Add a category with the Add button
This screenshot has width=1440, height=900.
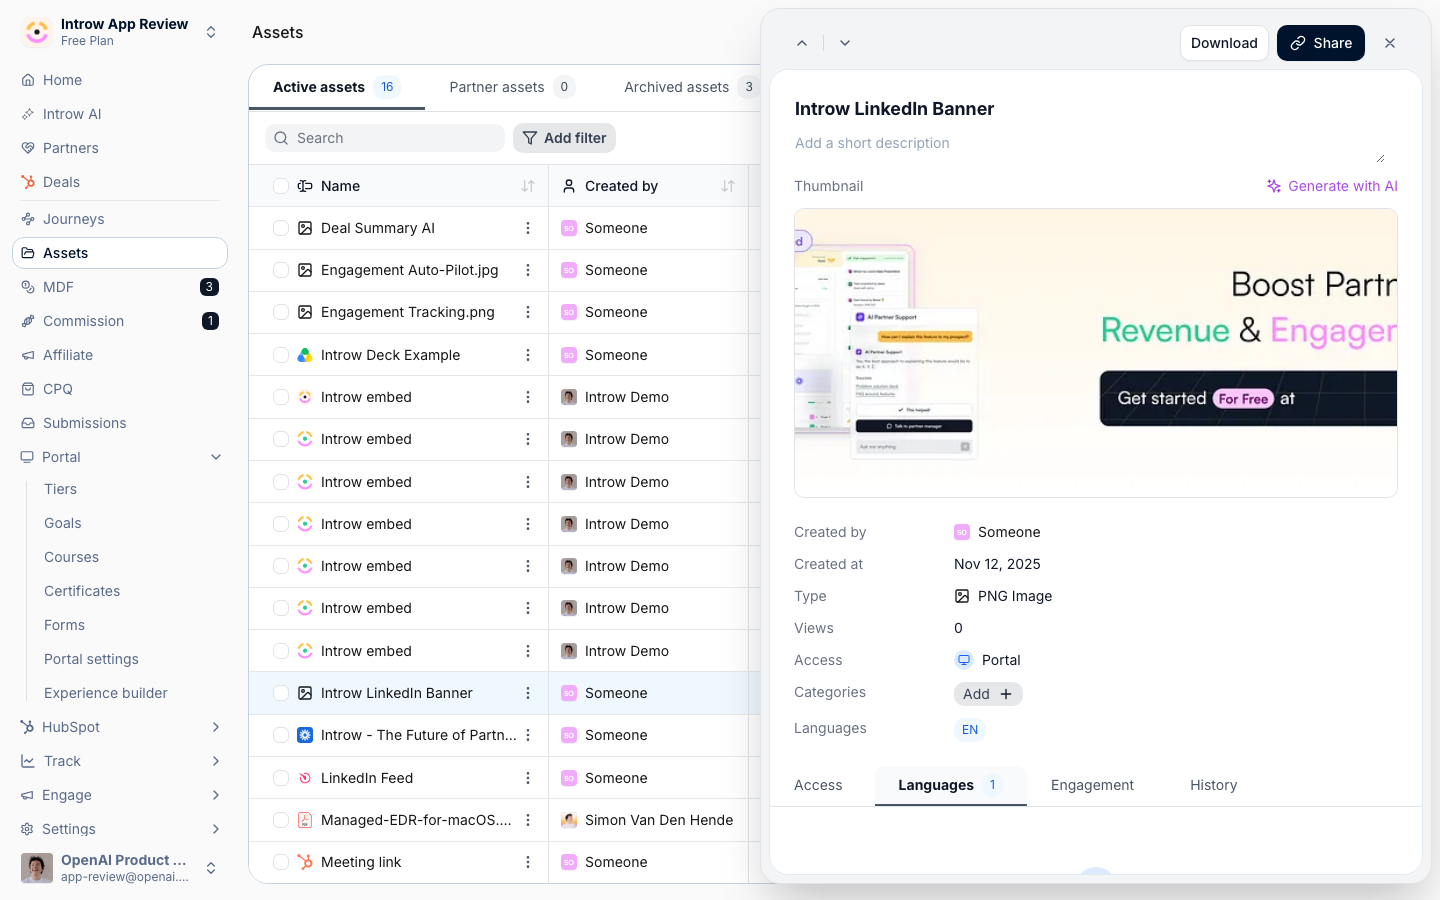pos(988,694)
